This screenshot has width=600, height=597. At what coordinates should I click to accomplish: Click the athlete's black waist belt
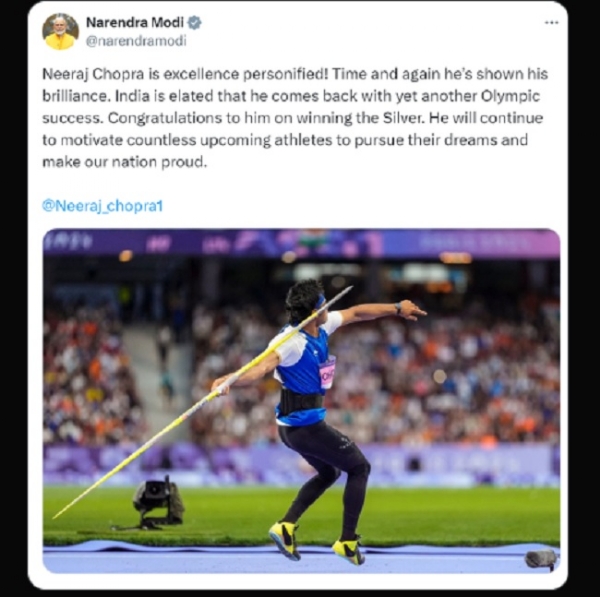(302, 401)
